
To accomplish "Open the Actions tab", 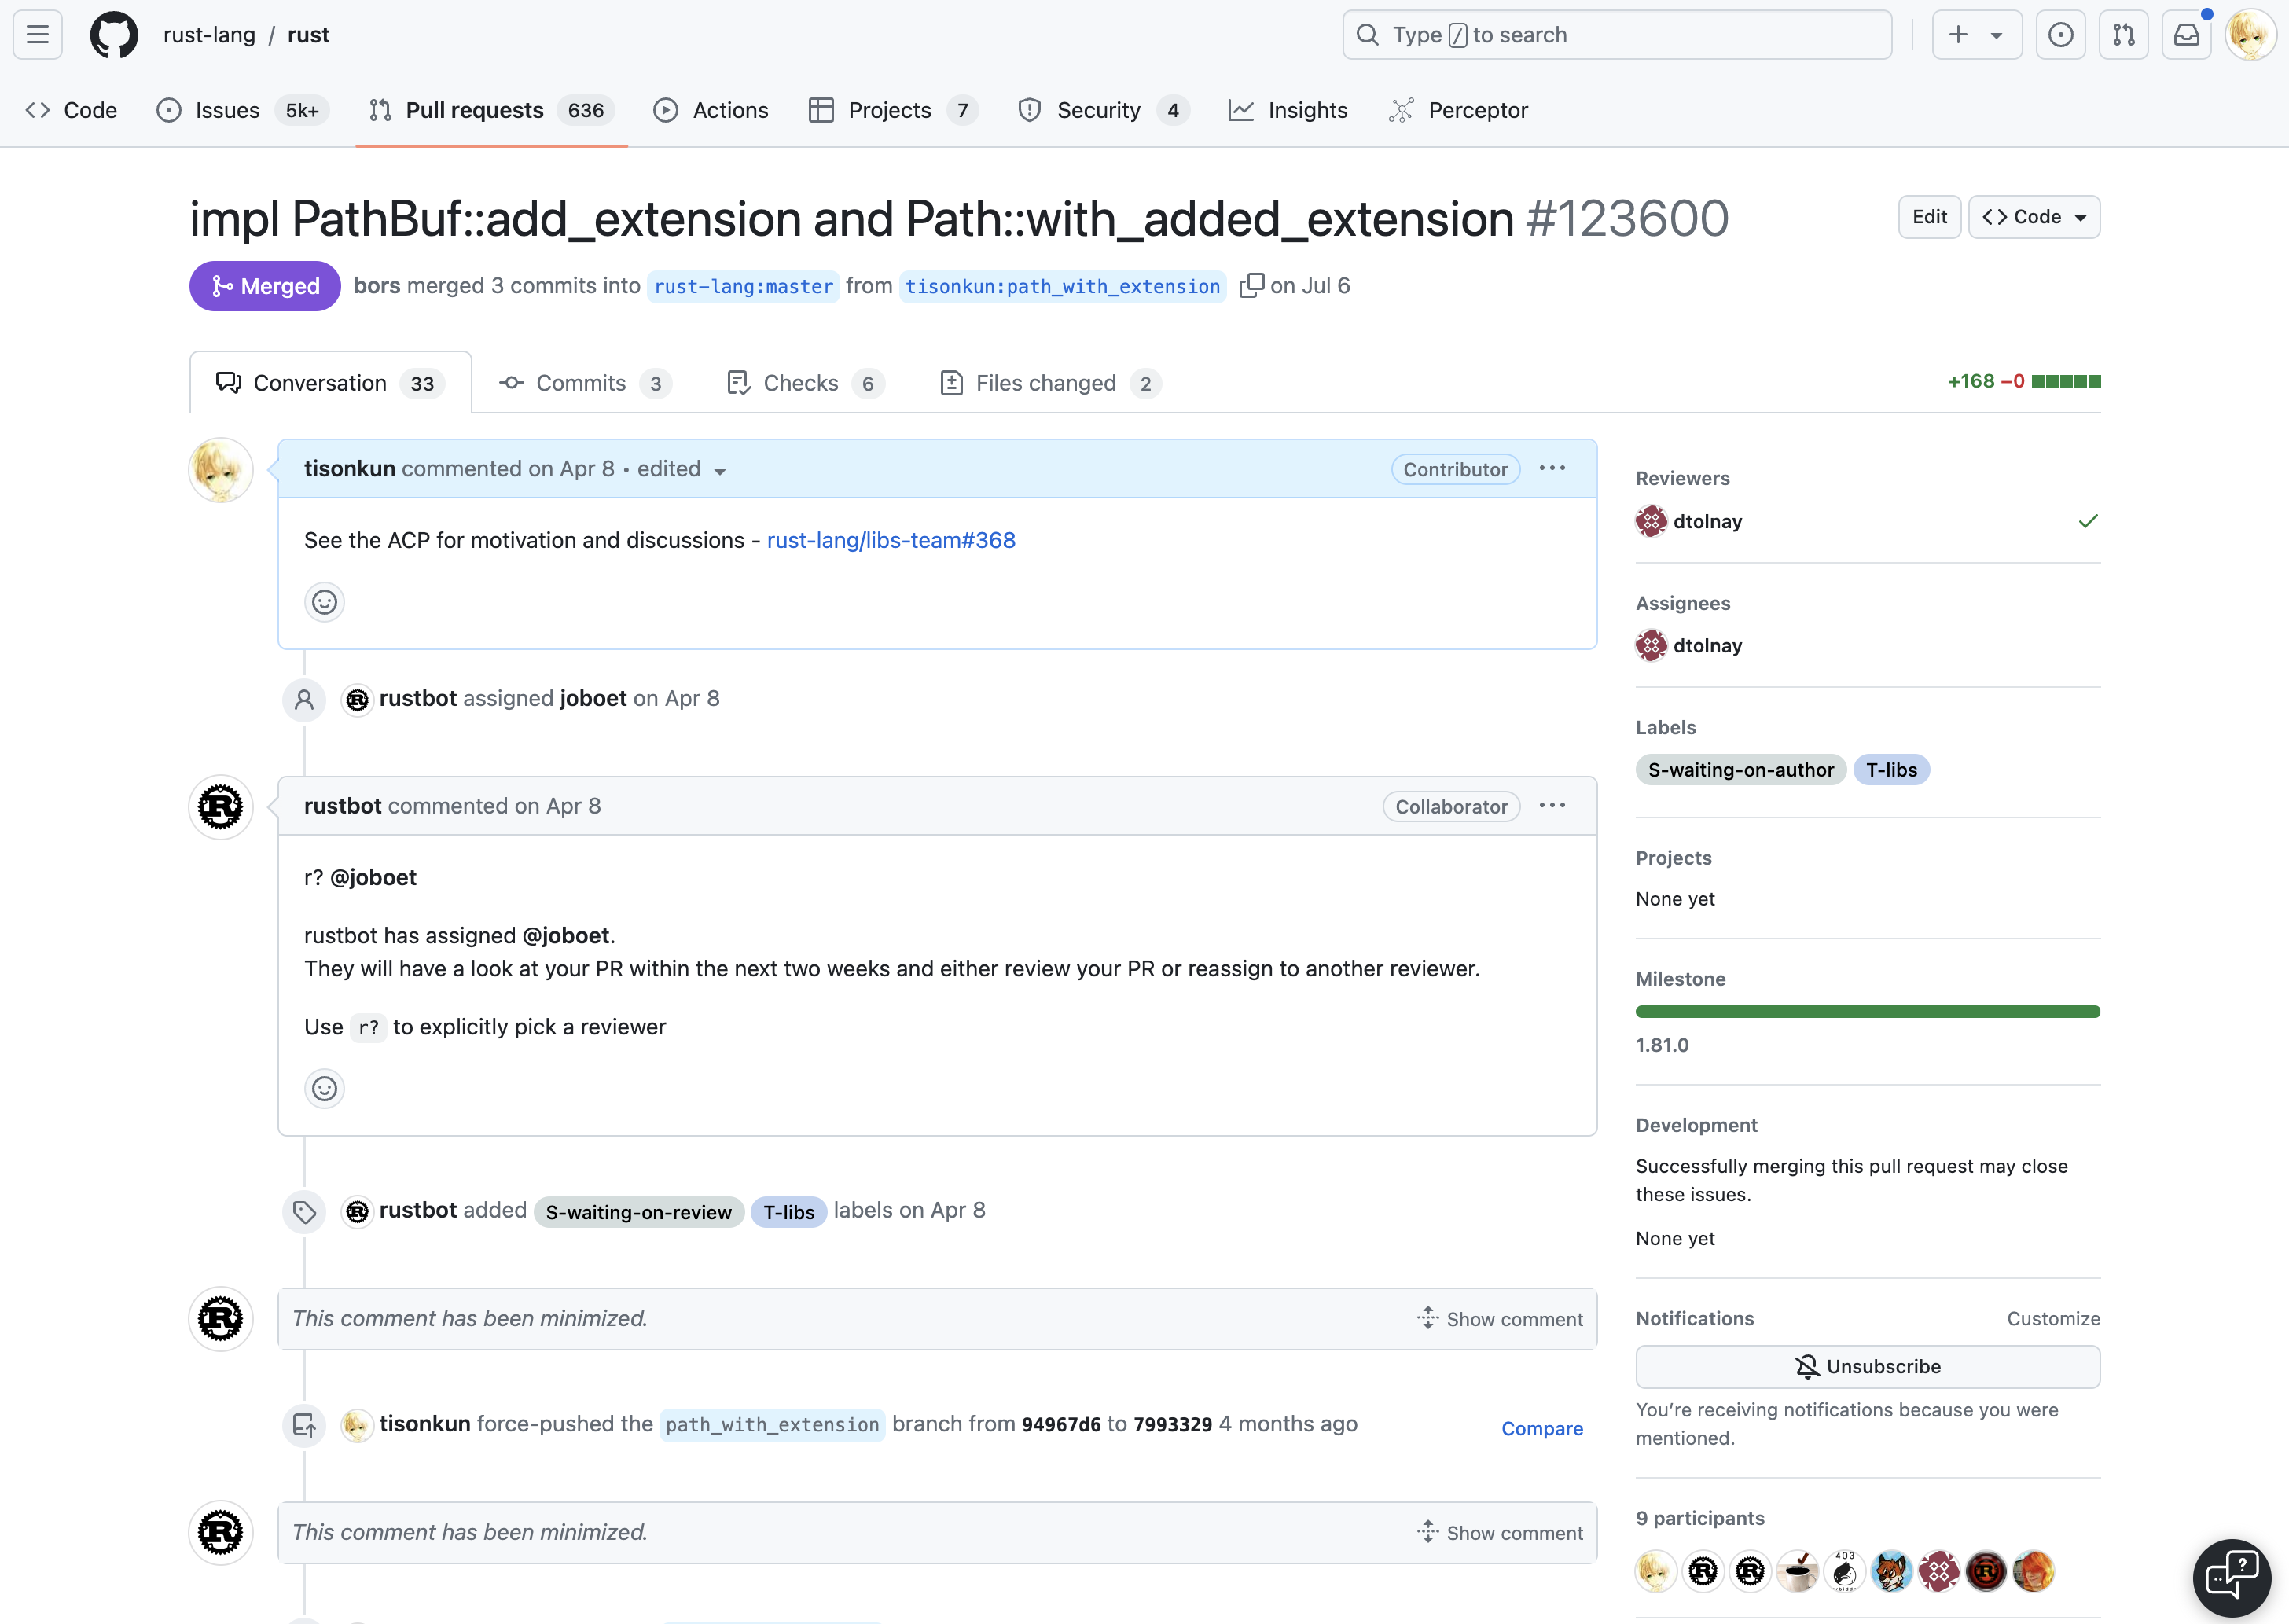I will (x=711, y=110).
